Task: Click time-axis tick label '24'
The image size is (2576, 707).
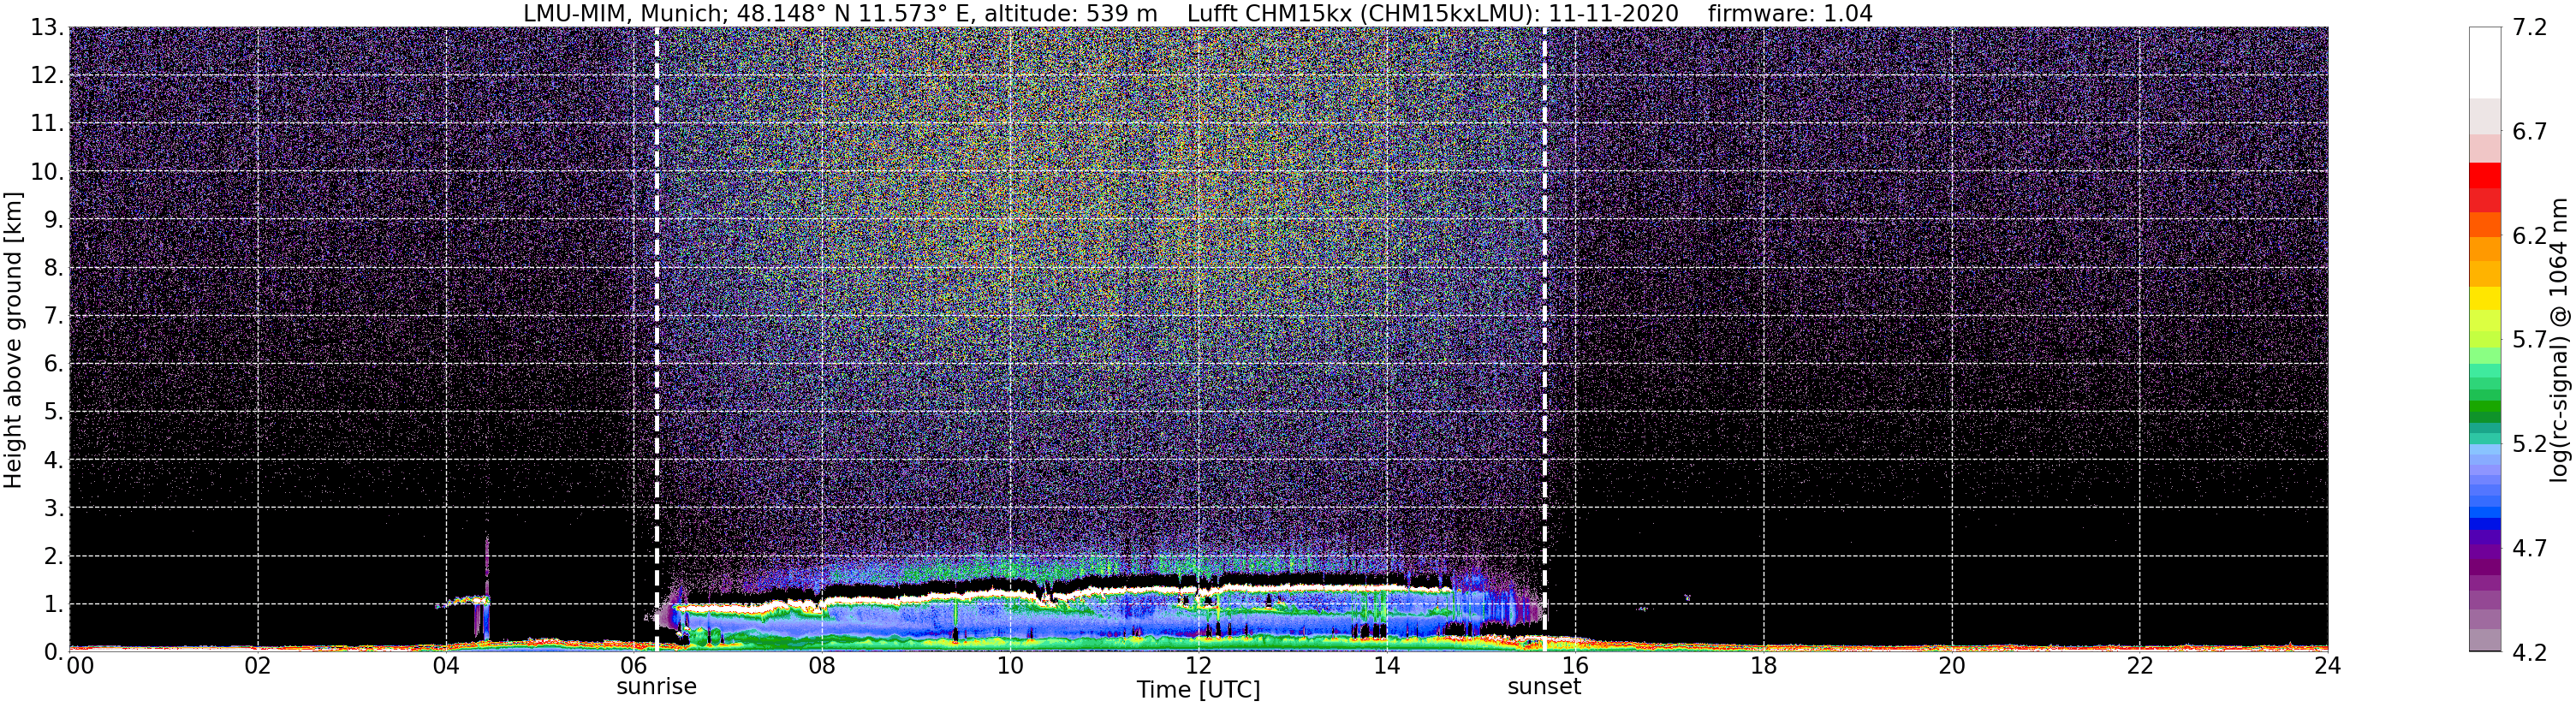Action: (x=2327, y=666)
